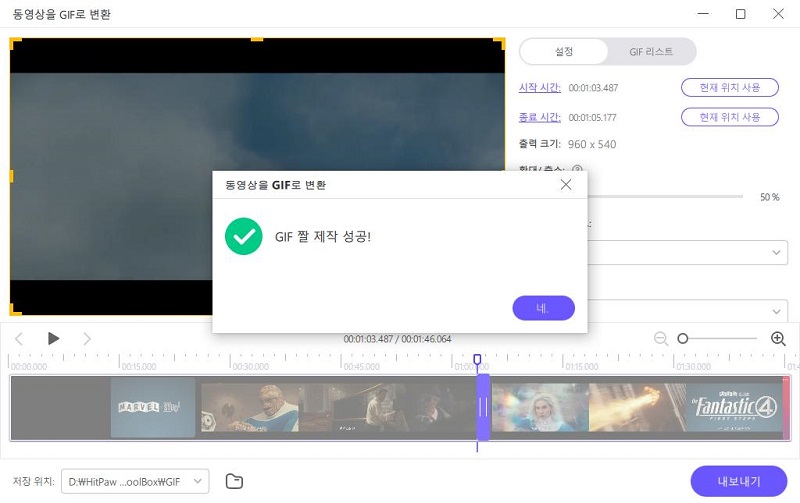Use current position for start time

(730, 88)
